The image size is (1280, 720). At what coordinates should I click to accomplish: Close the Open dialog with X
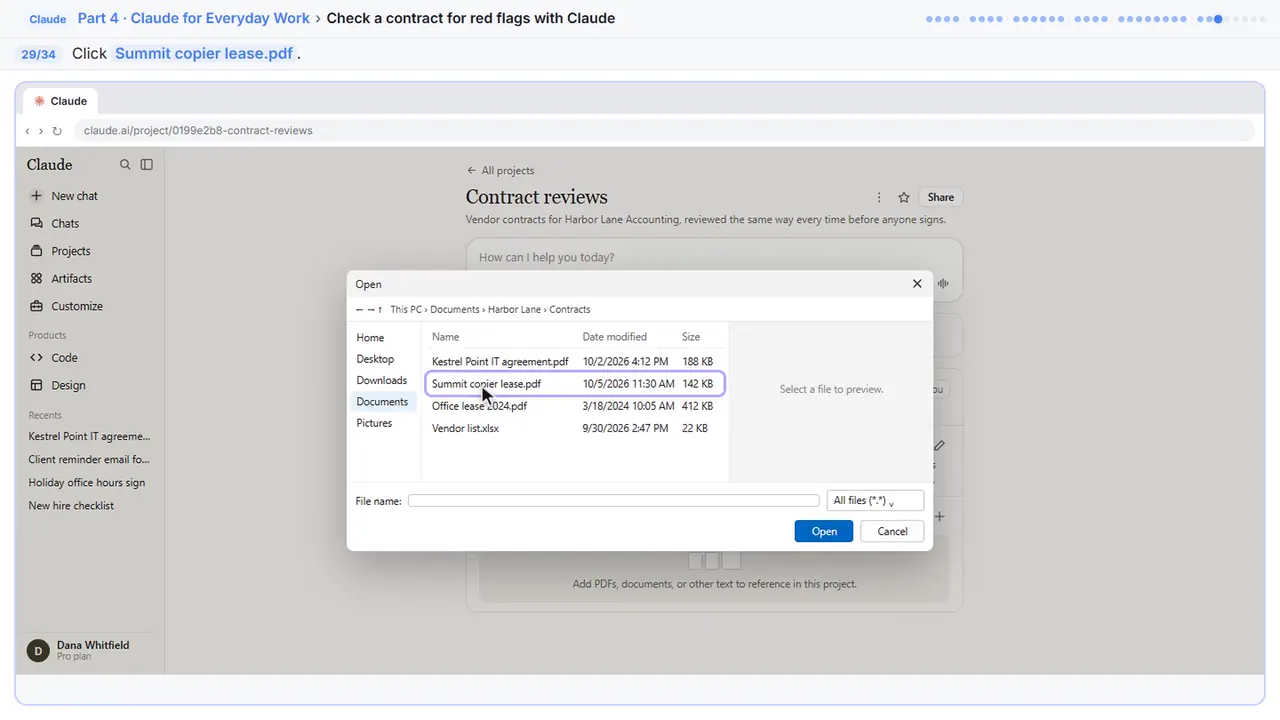click(x=917, y=284)
